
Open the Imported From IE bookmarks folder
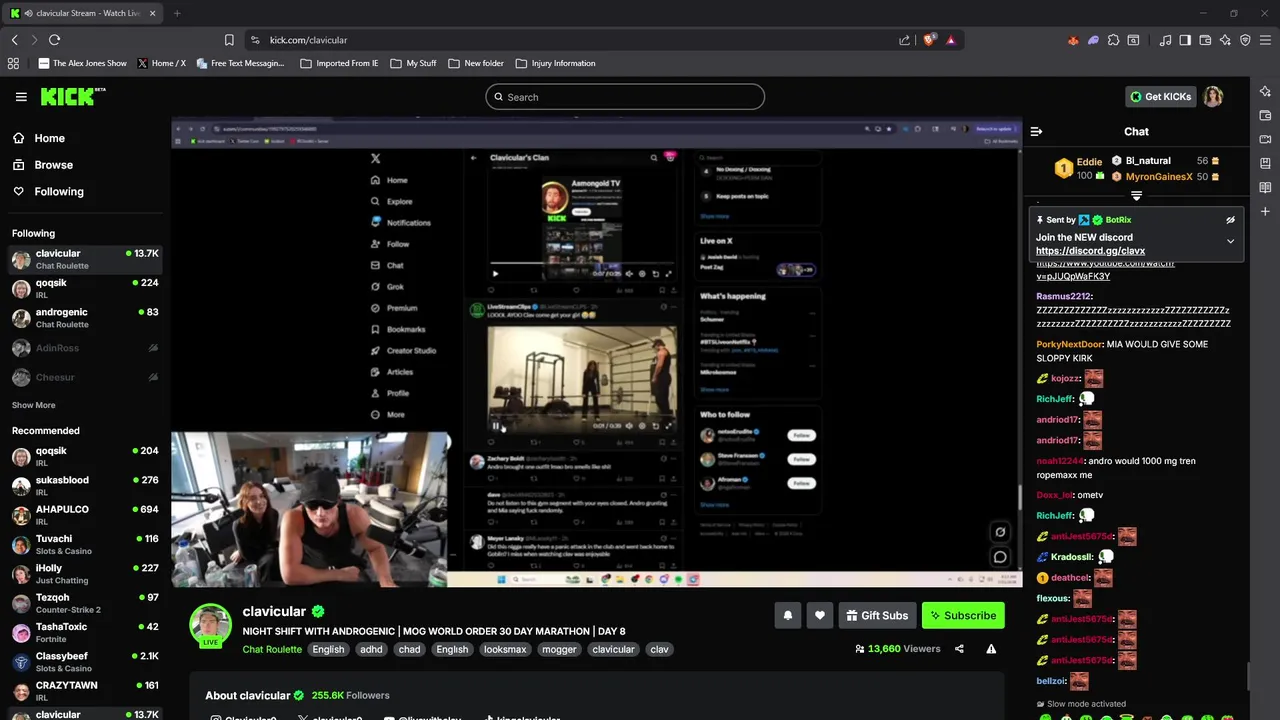(338, 63)
